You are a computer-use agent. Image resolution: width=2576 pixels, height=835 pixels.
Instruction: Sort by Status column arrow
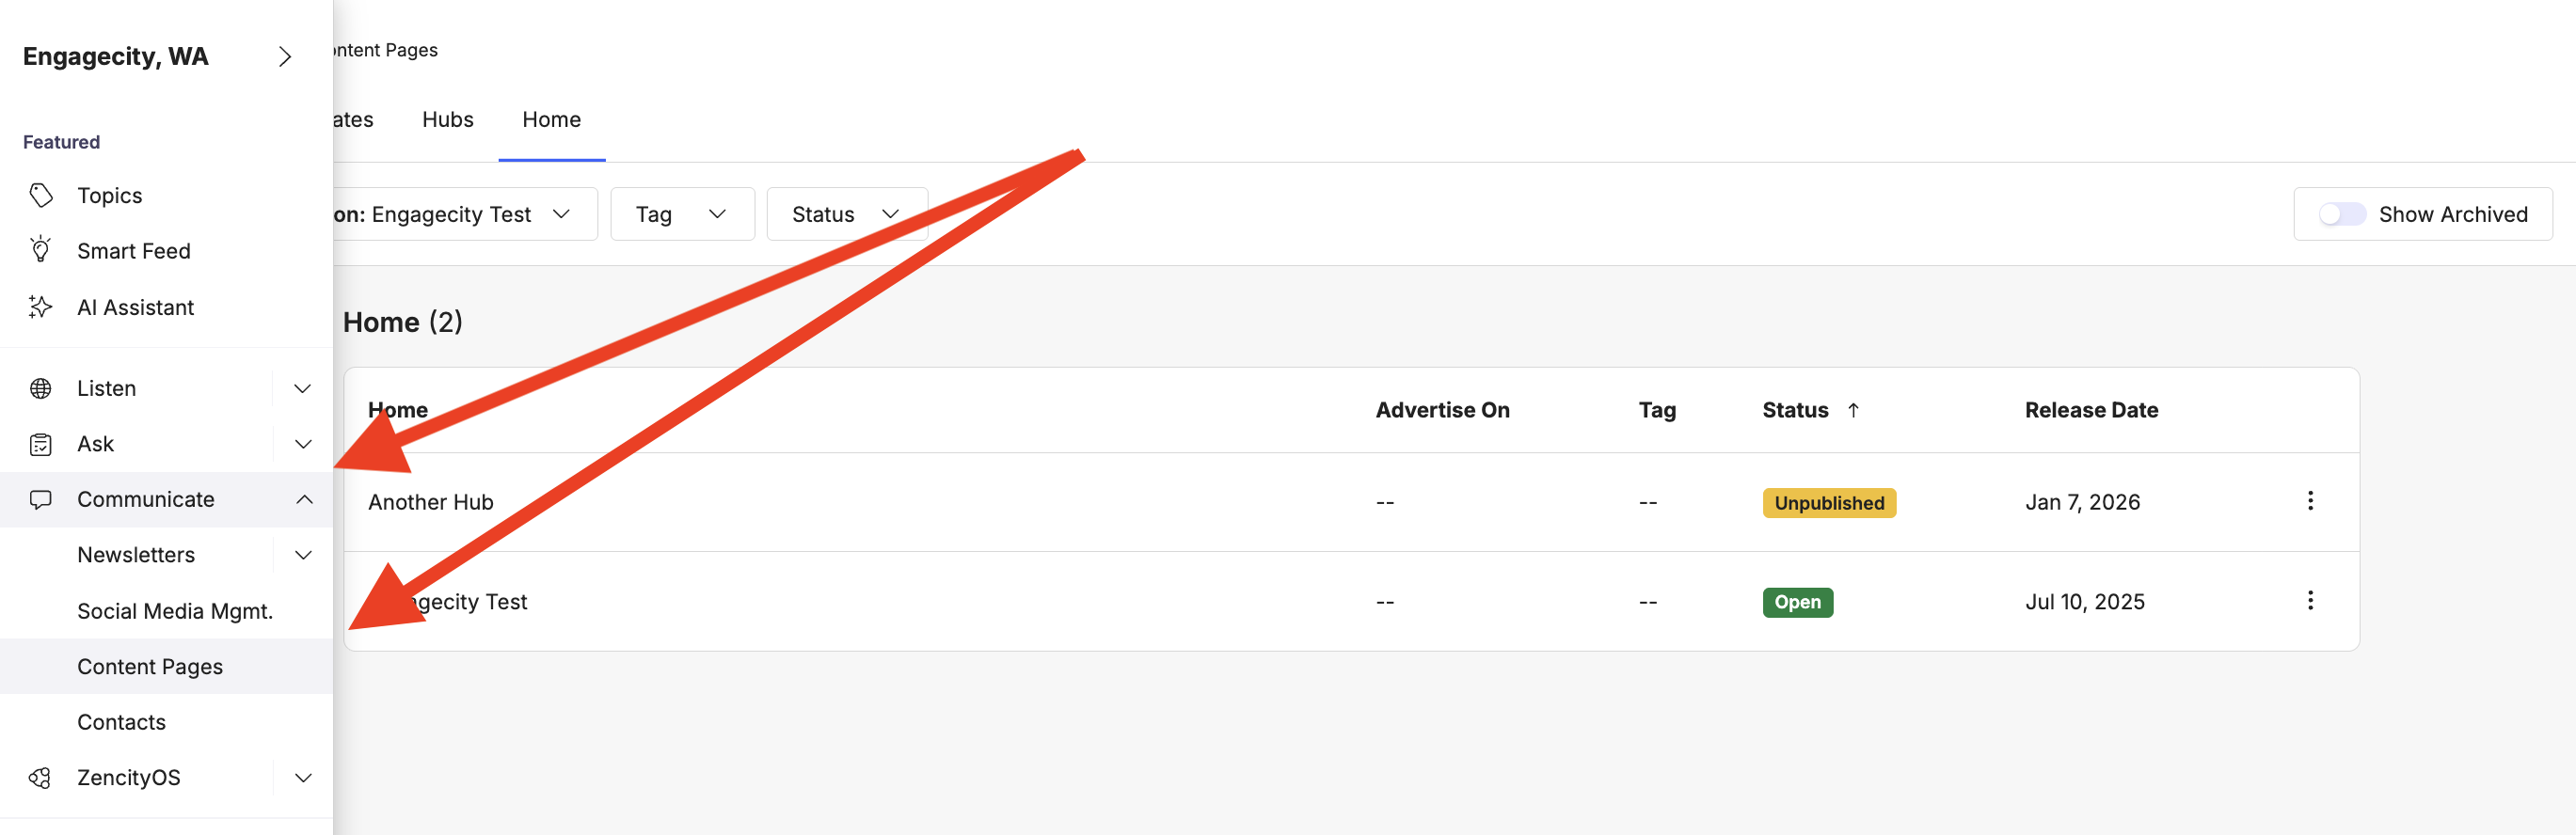click(1853, 410)
